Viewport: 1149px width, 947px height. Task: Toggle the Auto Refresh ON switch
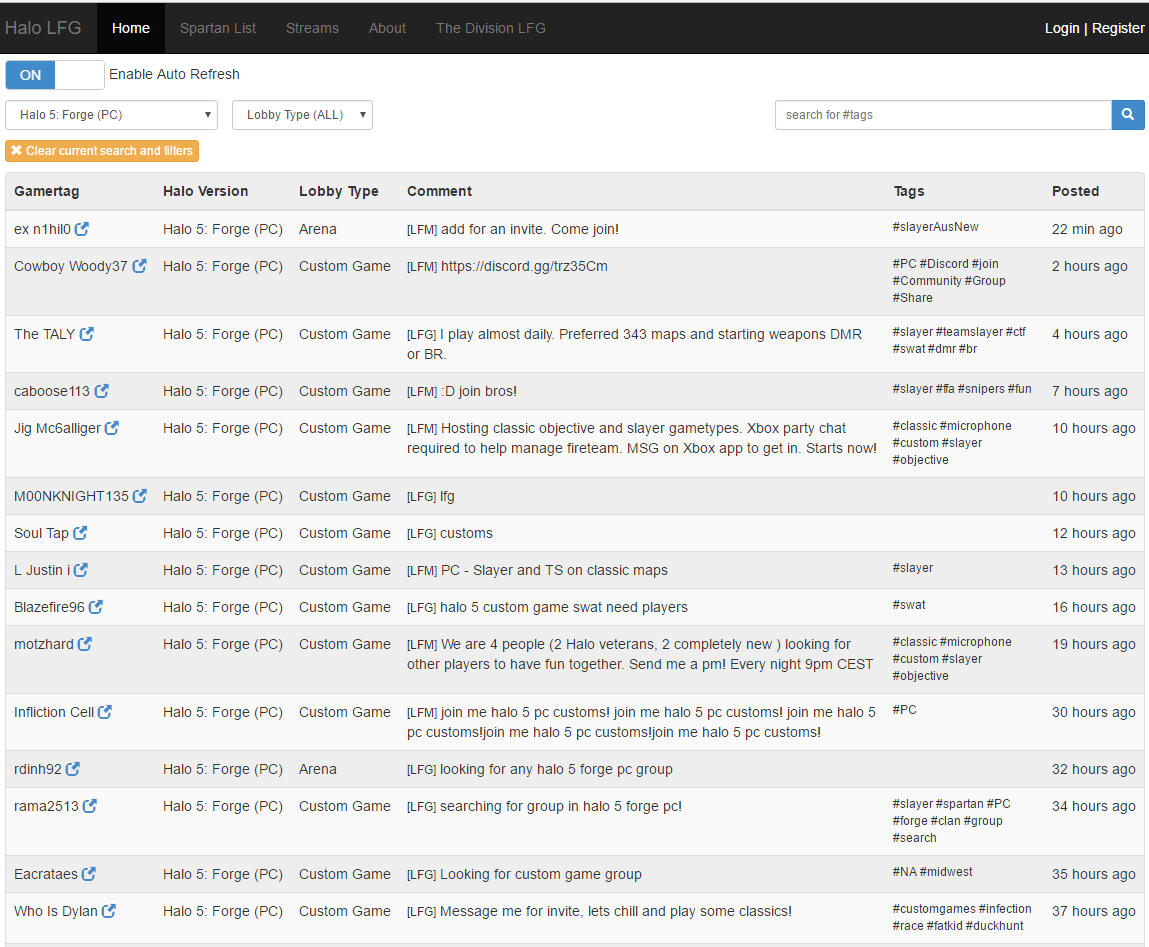tap(54, 75)
